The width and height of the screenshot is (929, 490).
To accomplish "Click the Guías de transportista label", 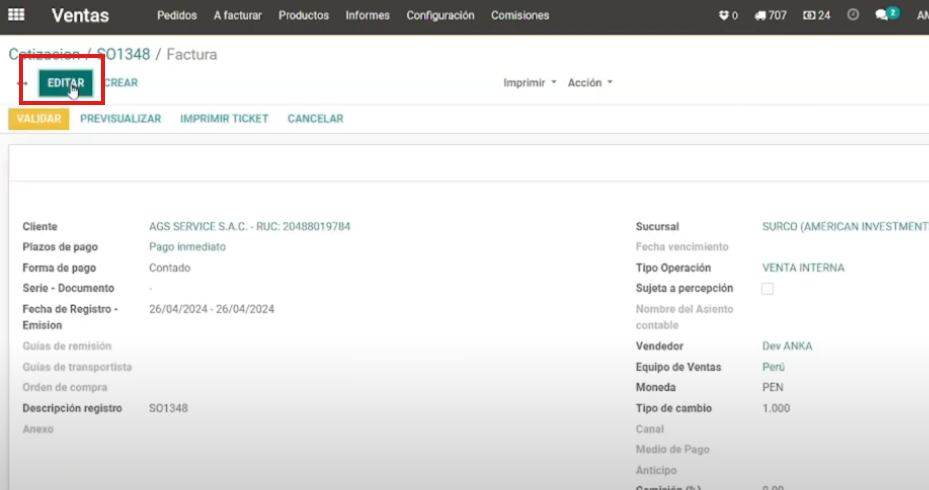I will (77, 367).
